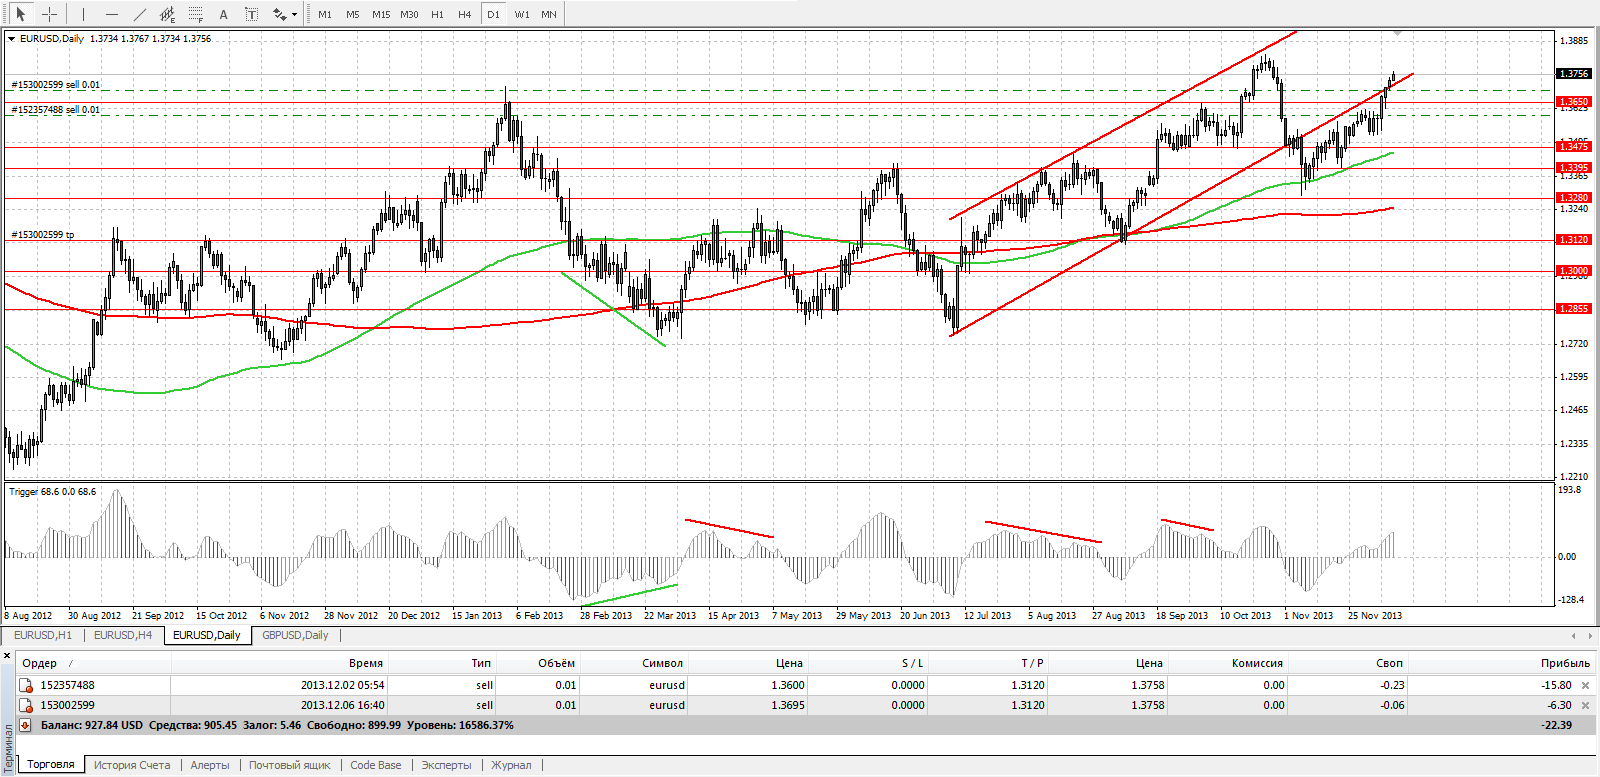Image resolution: width=1600 pixels, height=777 pixels.
Task: Select the red 1.3650 price level marker
Action: [1574, 102]
